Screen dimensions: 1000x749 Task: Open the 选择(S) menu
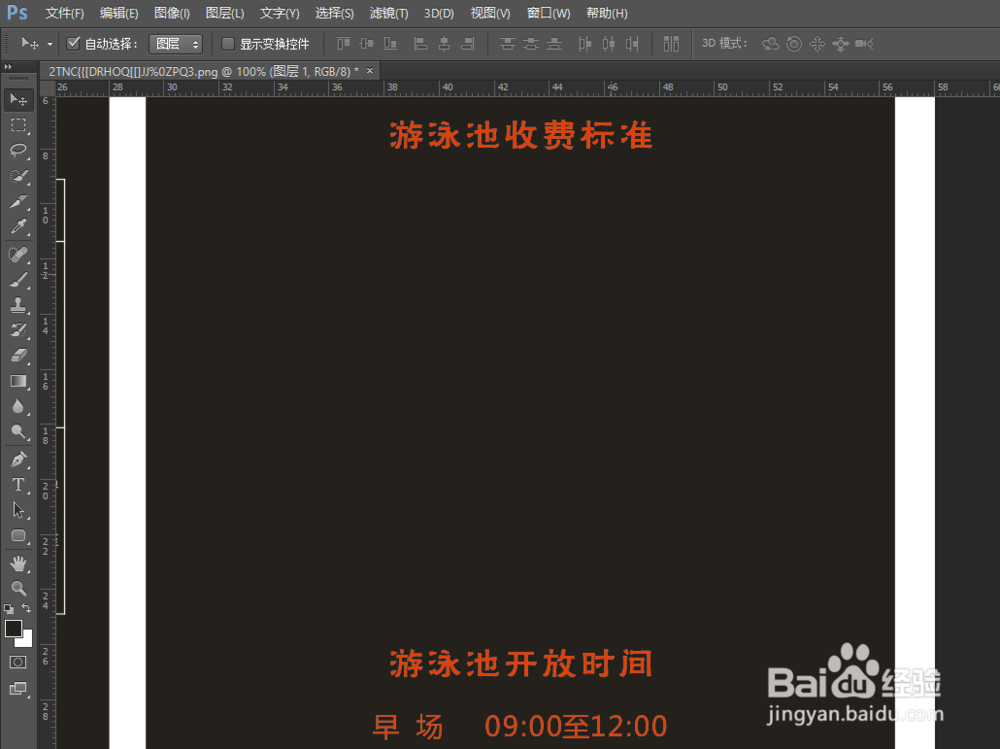334,13
